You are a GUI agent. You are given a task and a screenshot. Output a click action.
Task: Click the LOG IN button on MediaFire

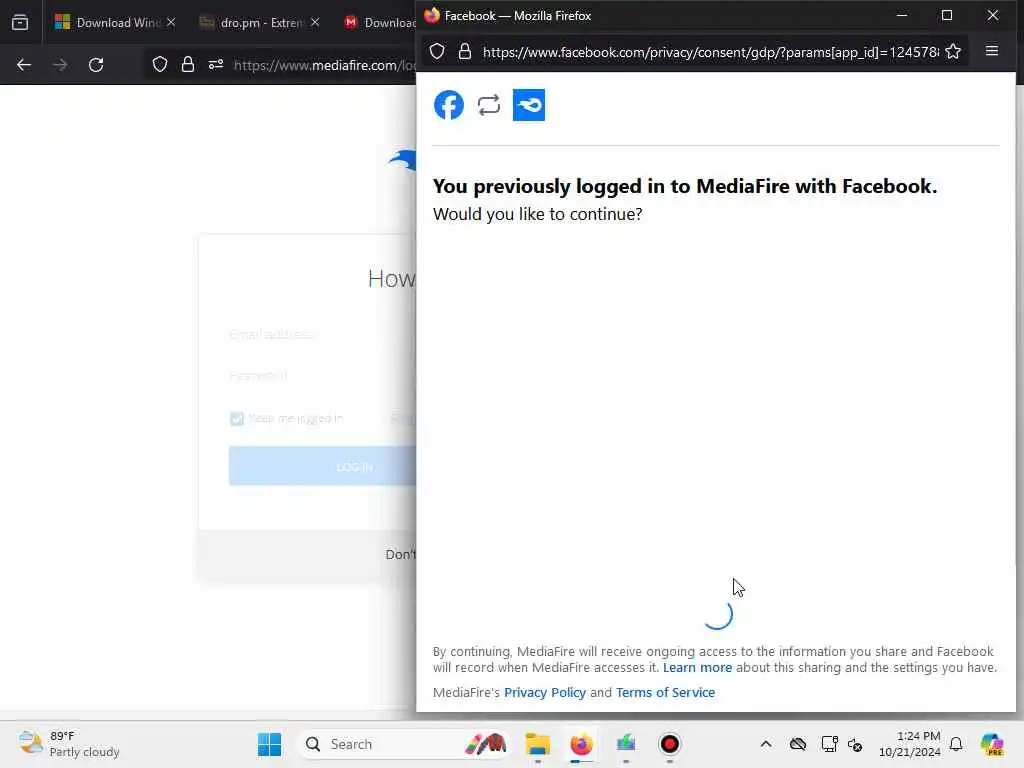323,466
